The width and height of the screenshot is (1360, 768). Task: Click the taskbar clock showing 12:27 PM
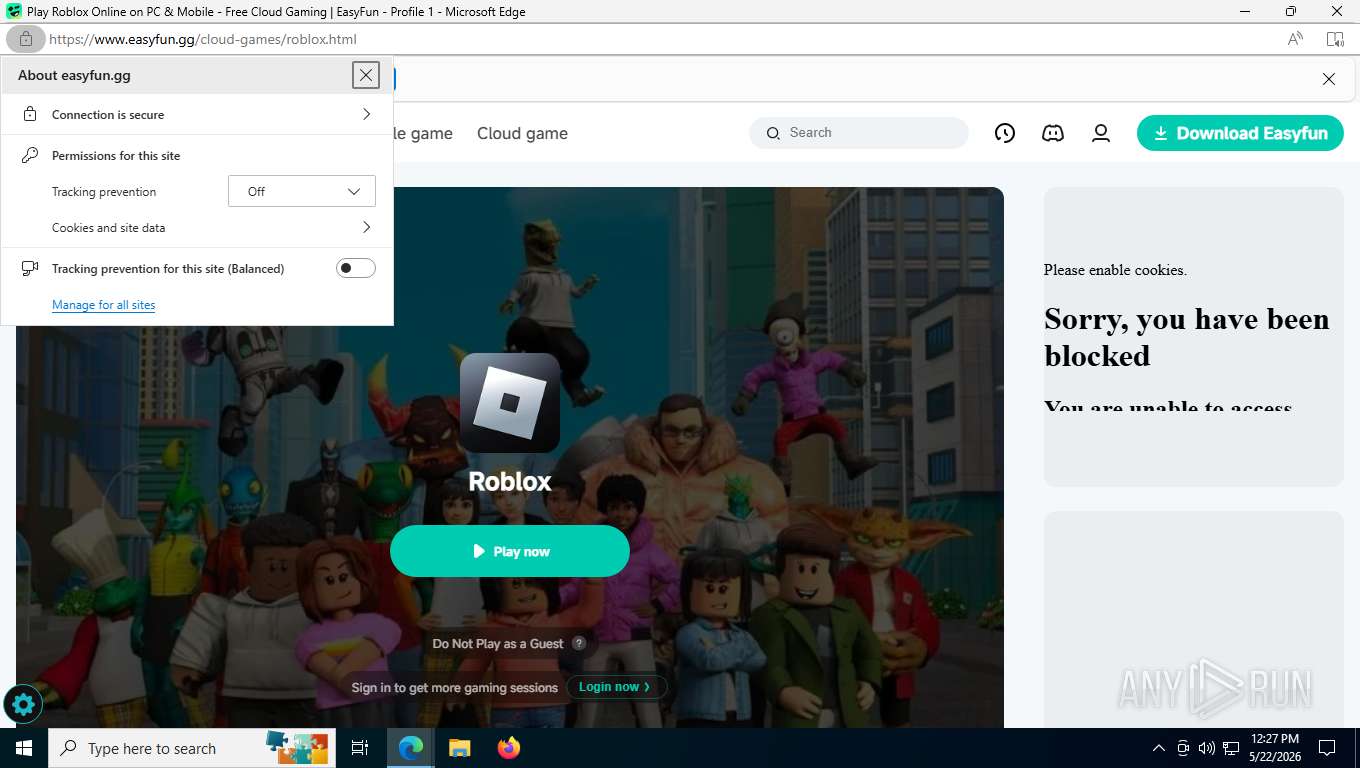point(1274,748)
